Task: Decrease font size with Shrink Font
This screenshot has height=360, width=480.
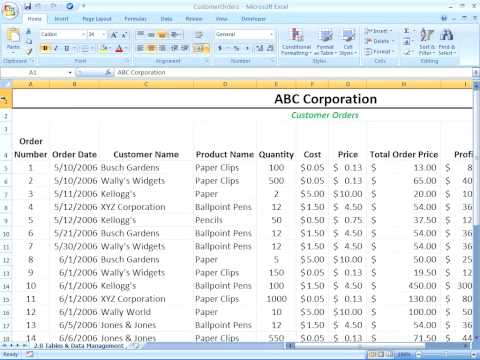Action: [124, 35]
